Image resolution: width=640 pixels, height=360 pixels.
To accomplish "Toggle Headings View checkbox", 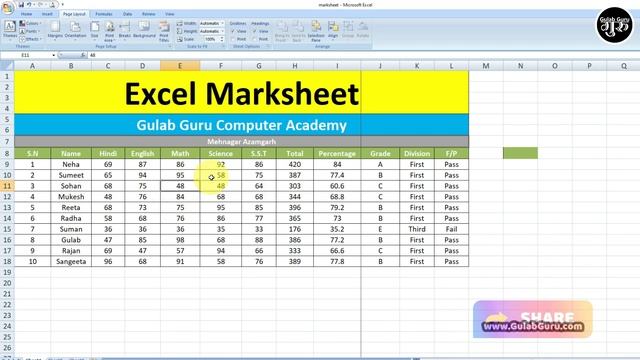I will click(254, 31).
